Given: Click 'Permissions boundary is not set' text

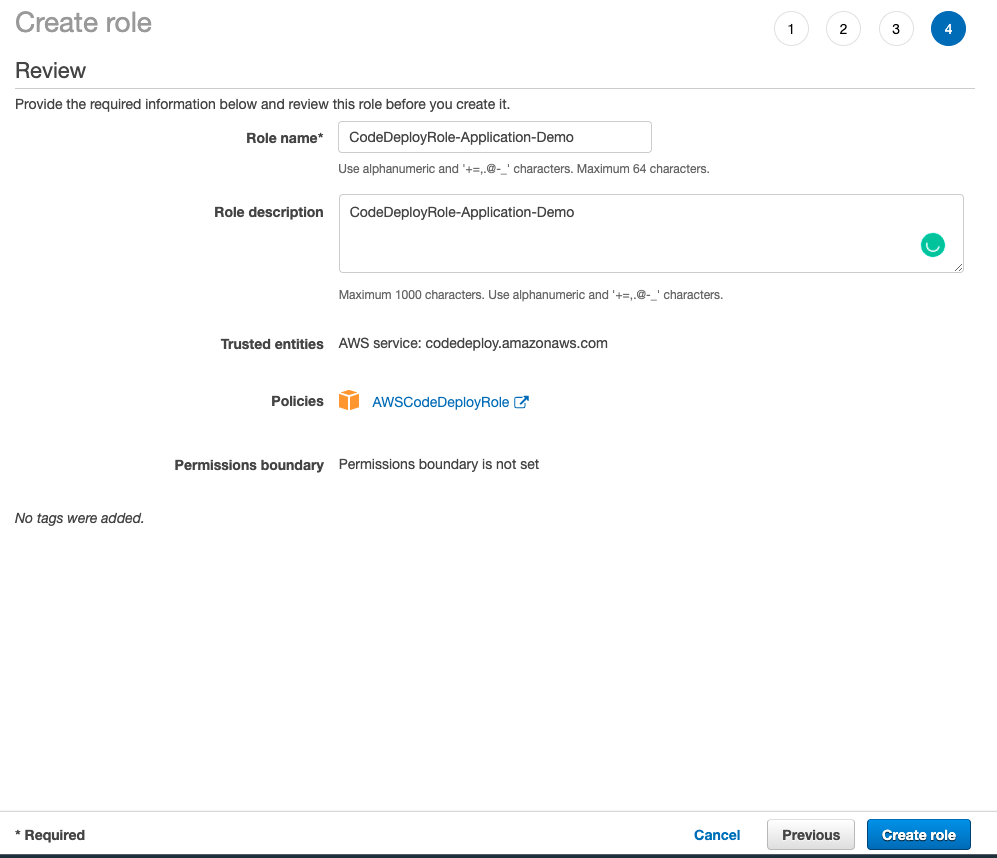Looking at the screenshot, I should pyautogui.click(x=439, y=464).
